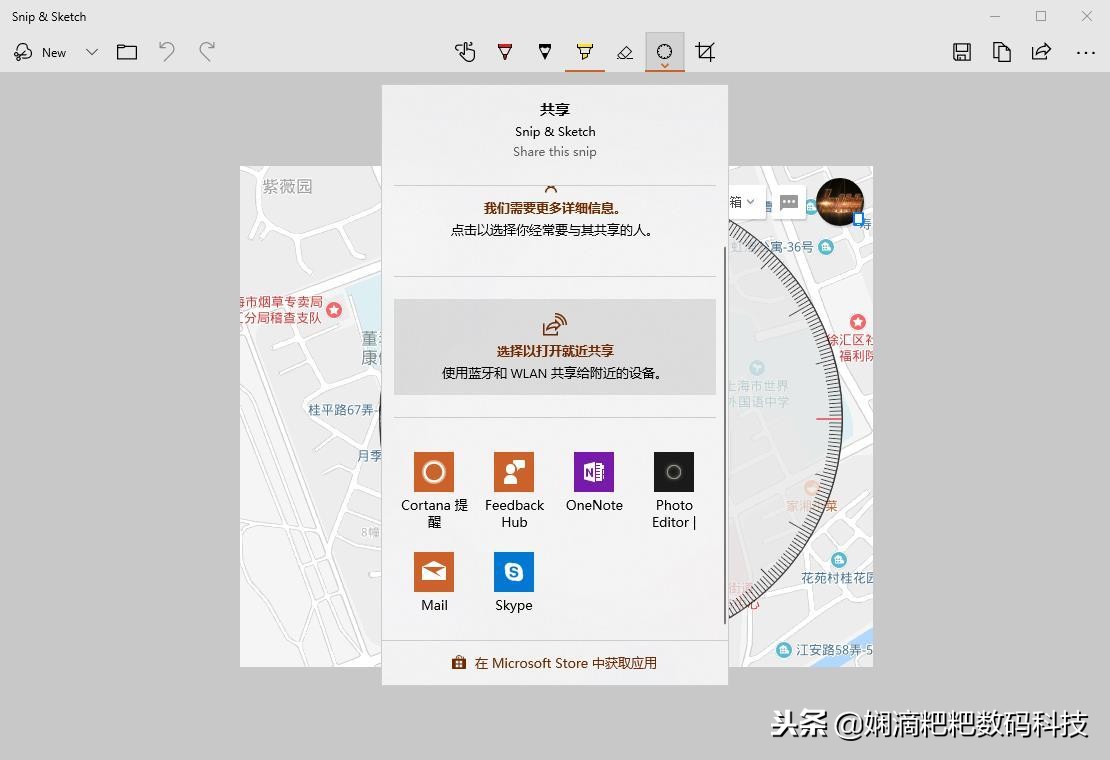Maximize the Snip & Sketch window
This screenshot has width=1110, height=760.
1041,16
